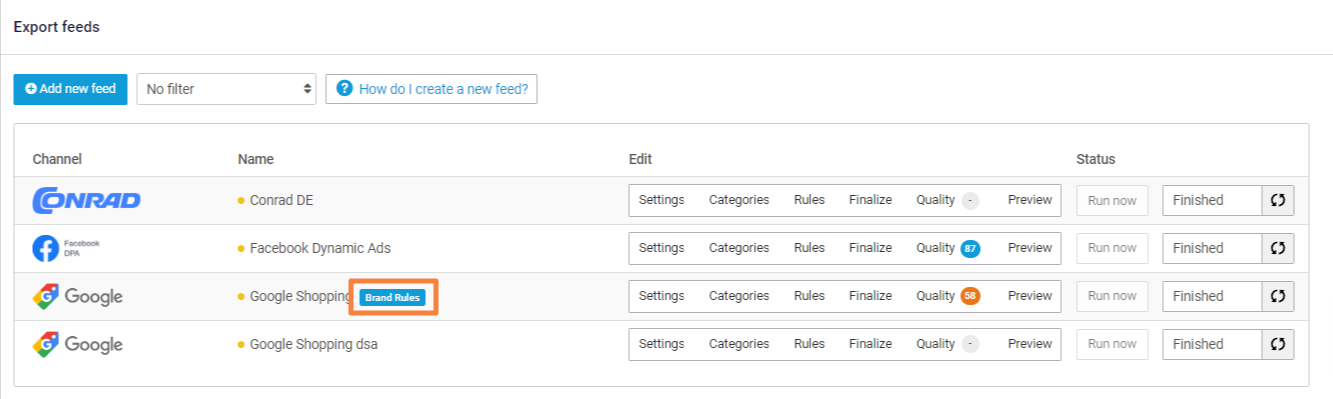The width and height of the screenshot is (1333, 399).
Task: Click the grey quality badge in Conrad DE row
Action: pos(970,200)
